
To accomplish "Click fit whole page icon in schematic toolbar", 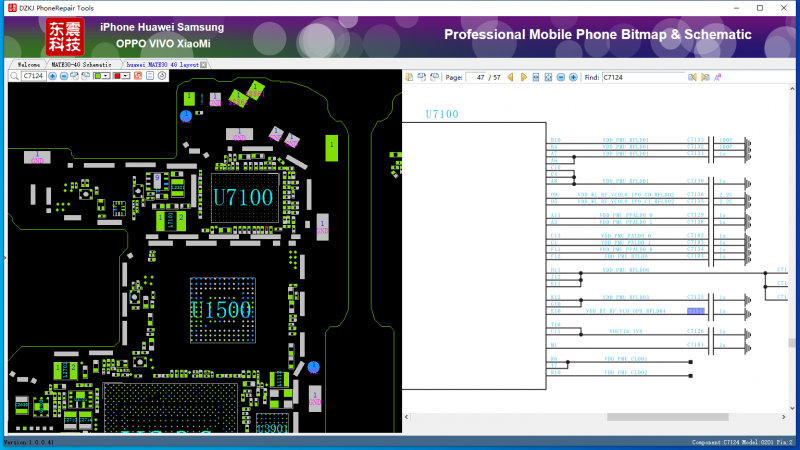I will pos(548,77).
